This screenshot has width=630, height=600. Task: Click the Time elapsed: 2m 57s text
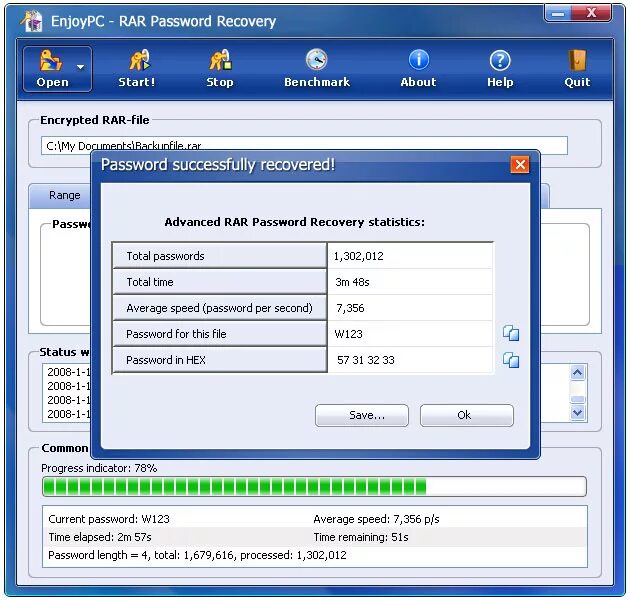100,537
